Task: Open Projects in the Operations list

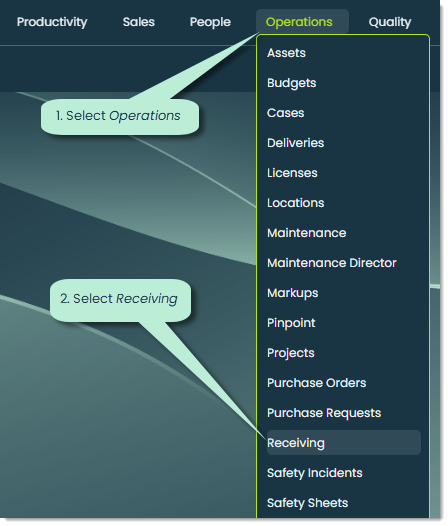Action: [291, 353]
